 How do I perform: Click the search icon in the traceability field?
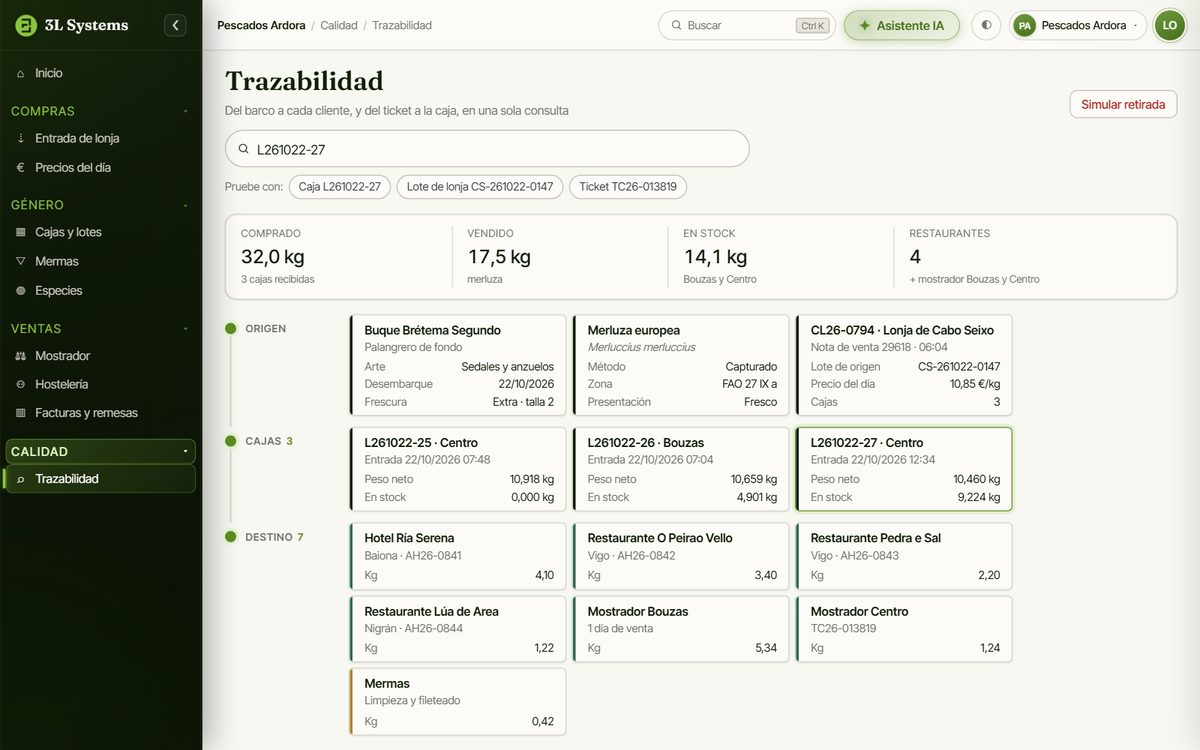pos(243,149)
